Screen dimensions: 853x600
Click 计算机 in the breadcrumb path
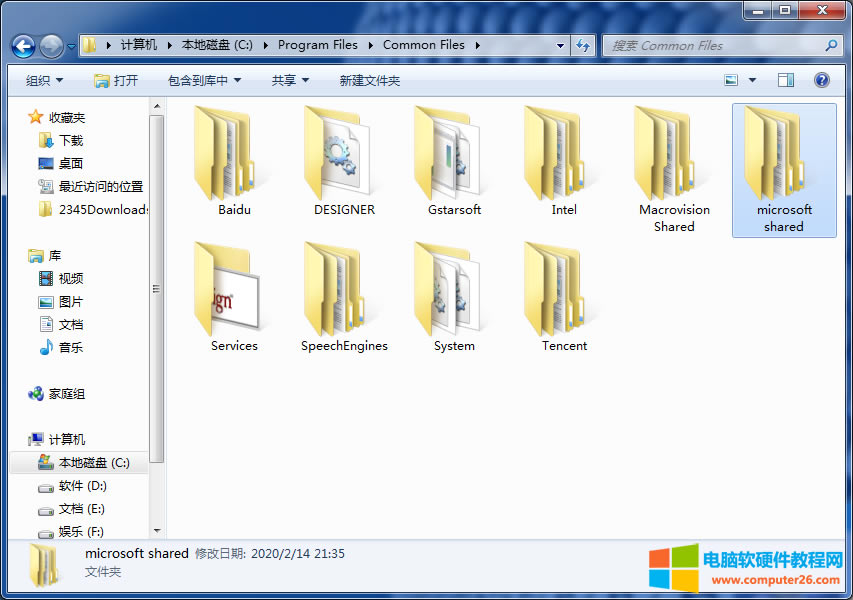point(139,45)
